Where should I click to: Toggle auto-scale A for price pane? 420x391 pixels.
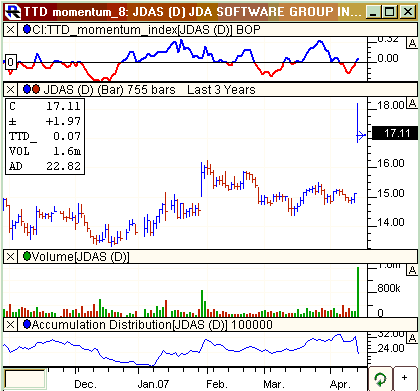412,104
